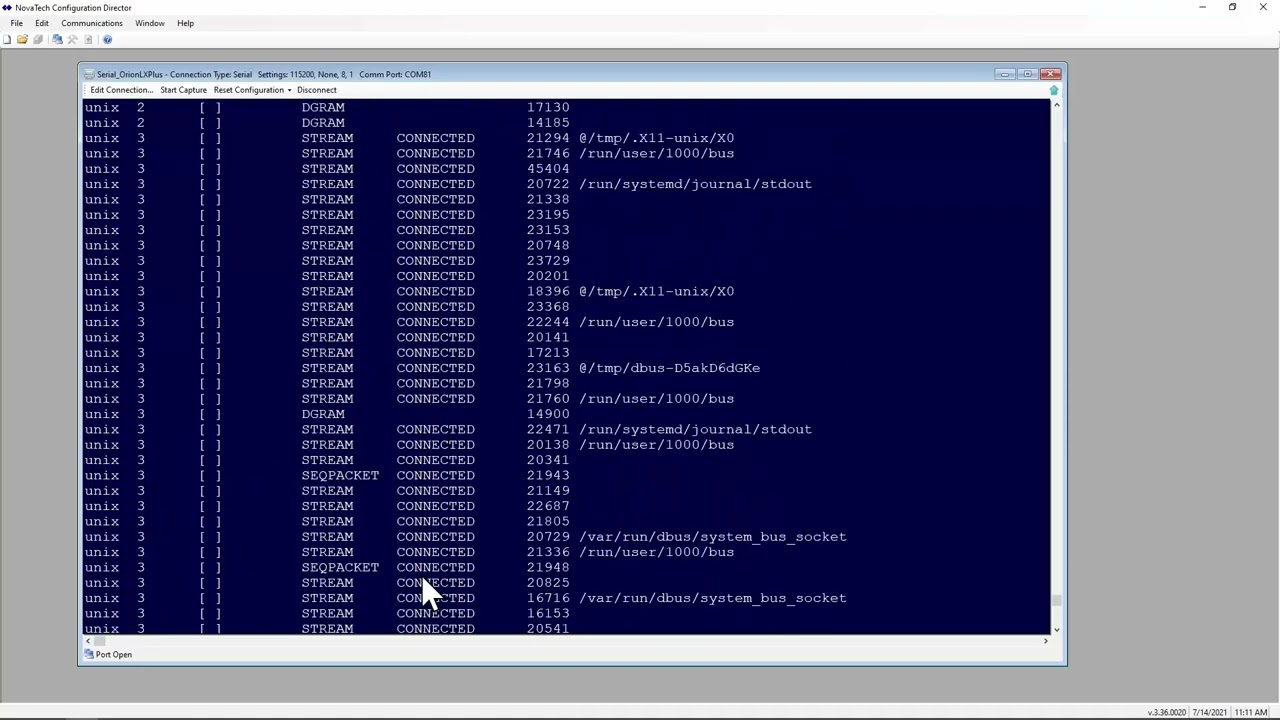Image resolution: width=1280 pixels, height=720 pixels.
Task: Click the terminal scrollbar up arrow
Action: coord(1056,105)
